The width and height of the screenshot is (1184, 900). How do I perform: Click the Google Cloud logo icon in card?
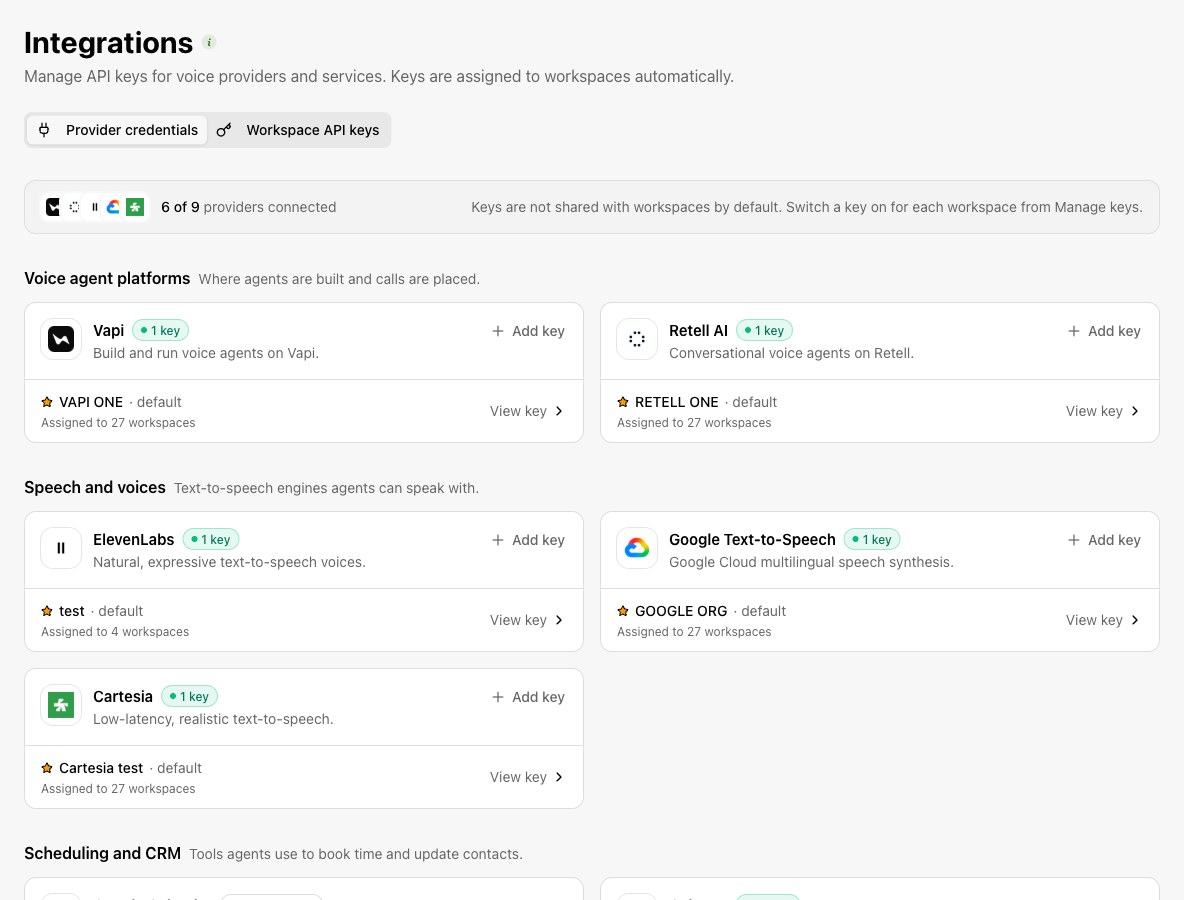pyautogui.click(x=637, y=548)
